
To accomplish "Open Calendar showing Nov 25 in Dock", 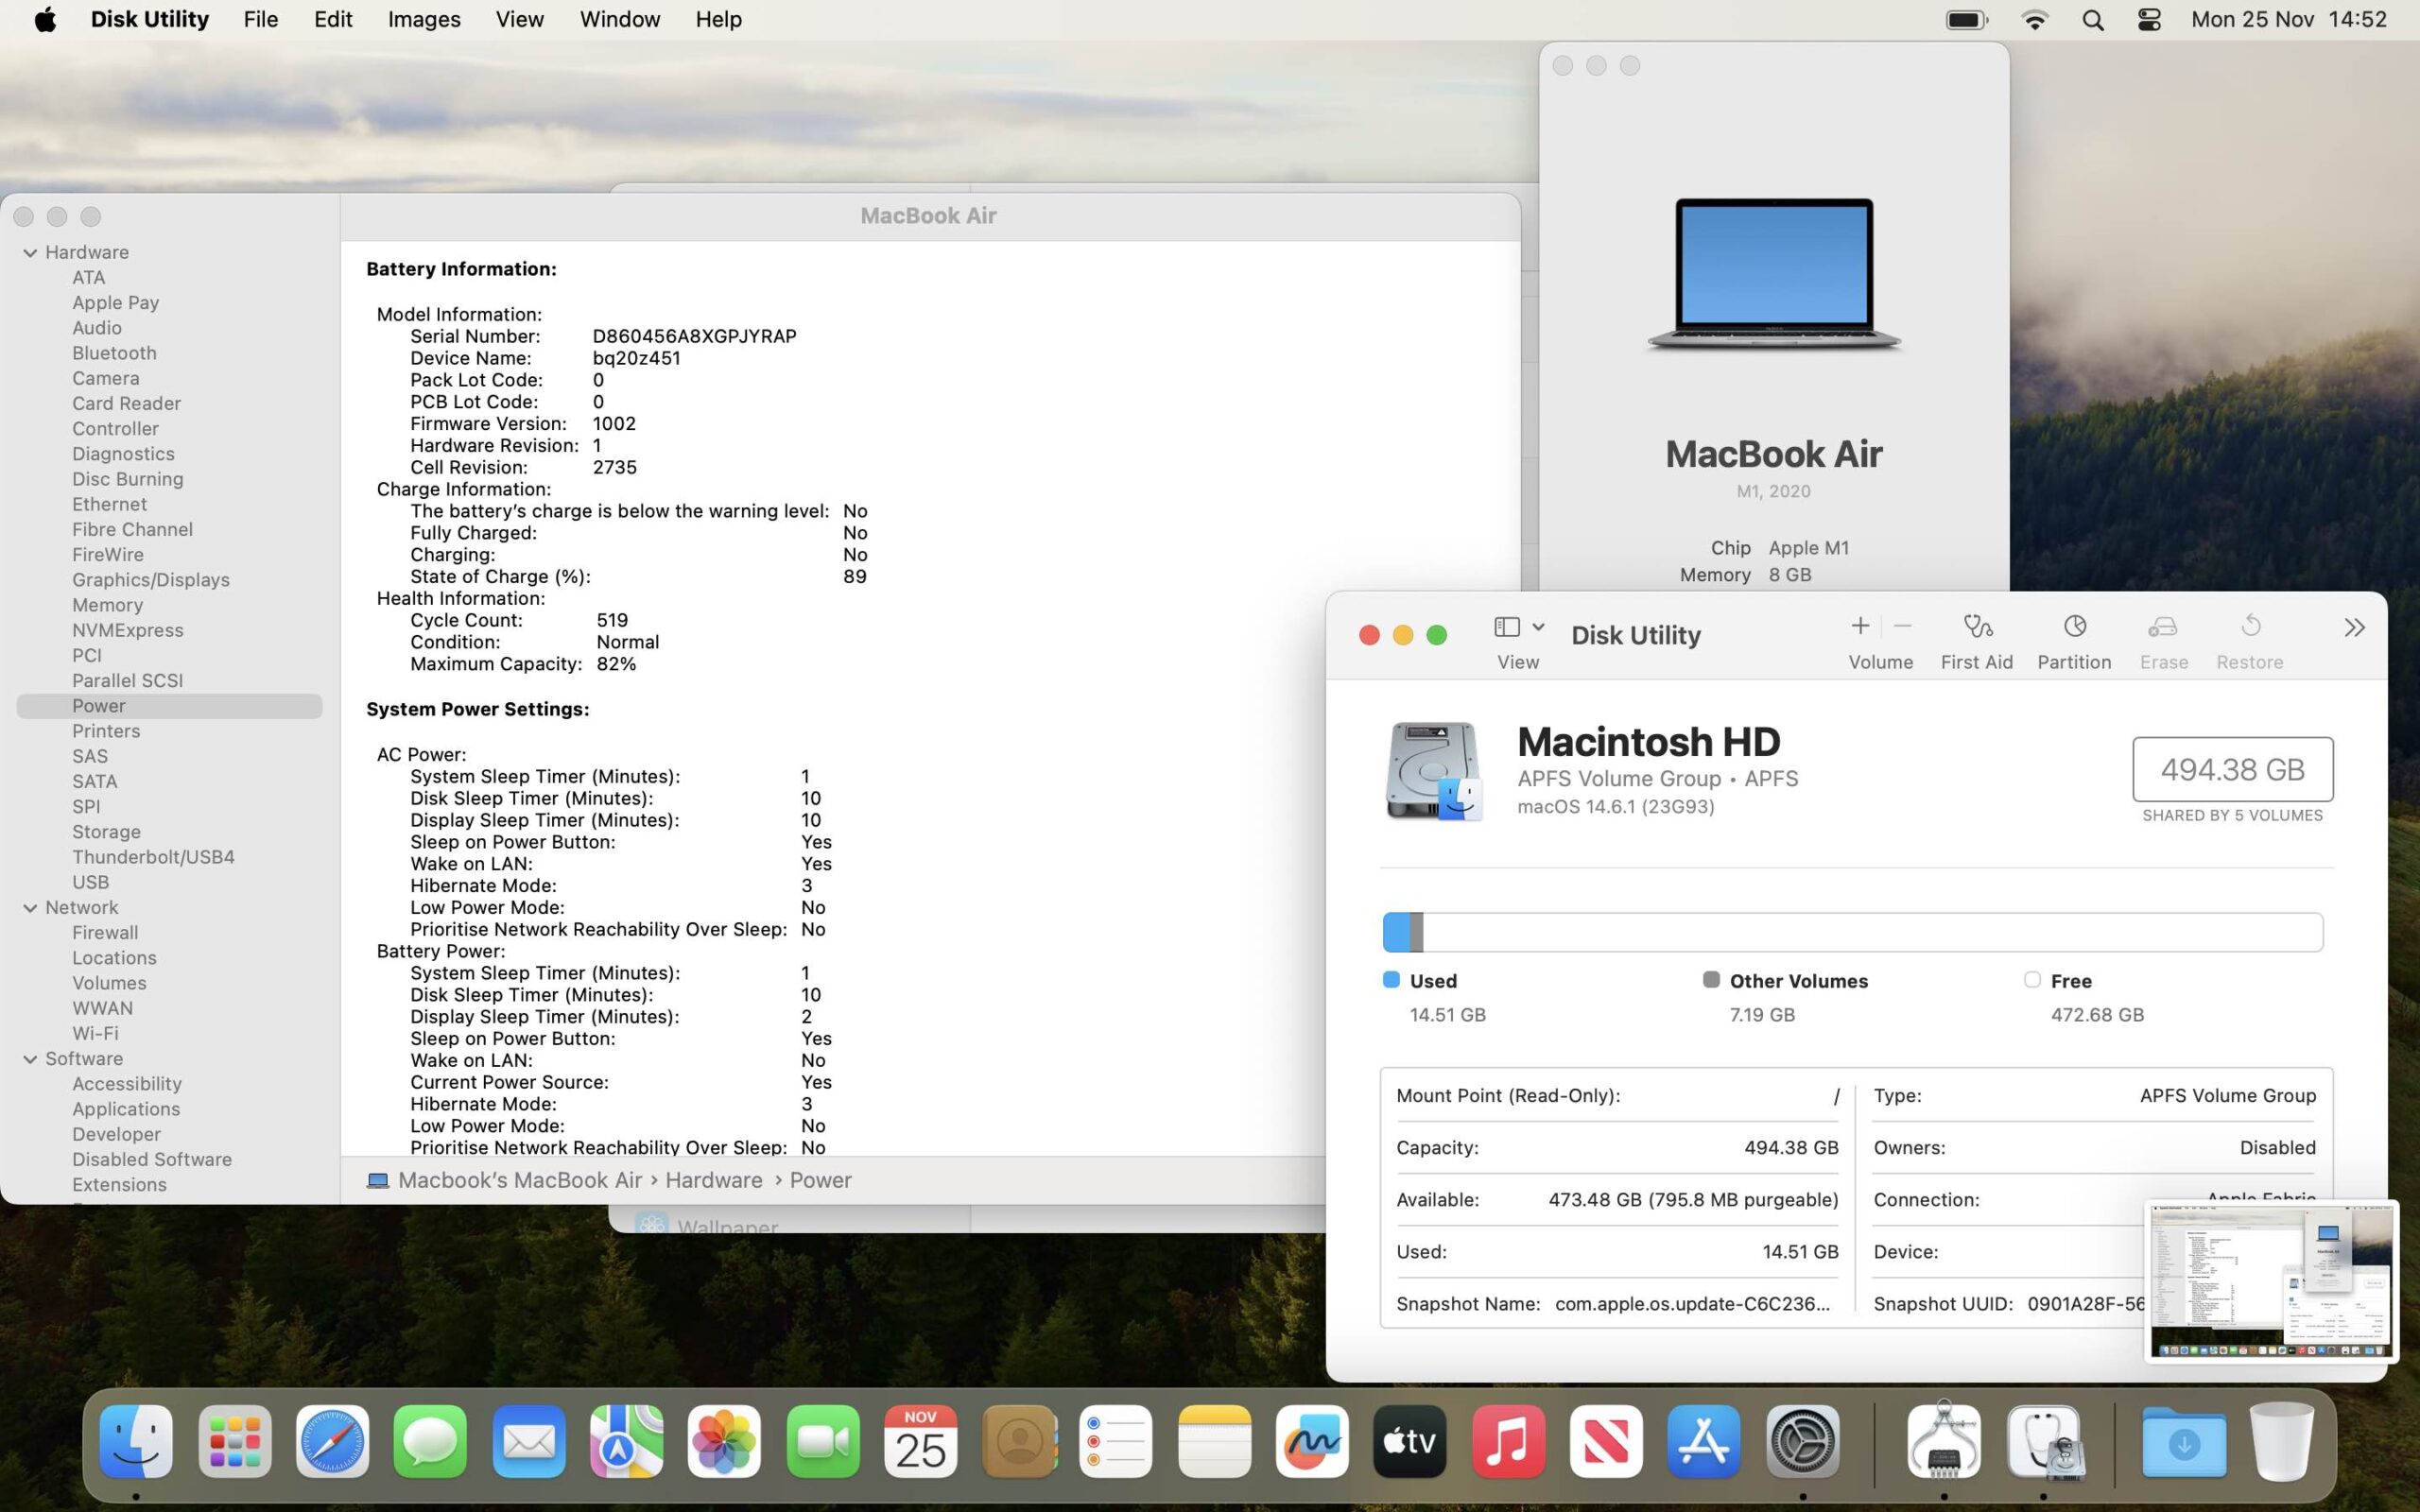I will 920,1441.
